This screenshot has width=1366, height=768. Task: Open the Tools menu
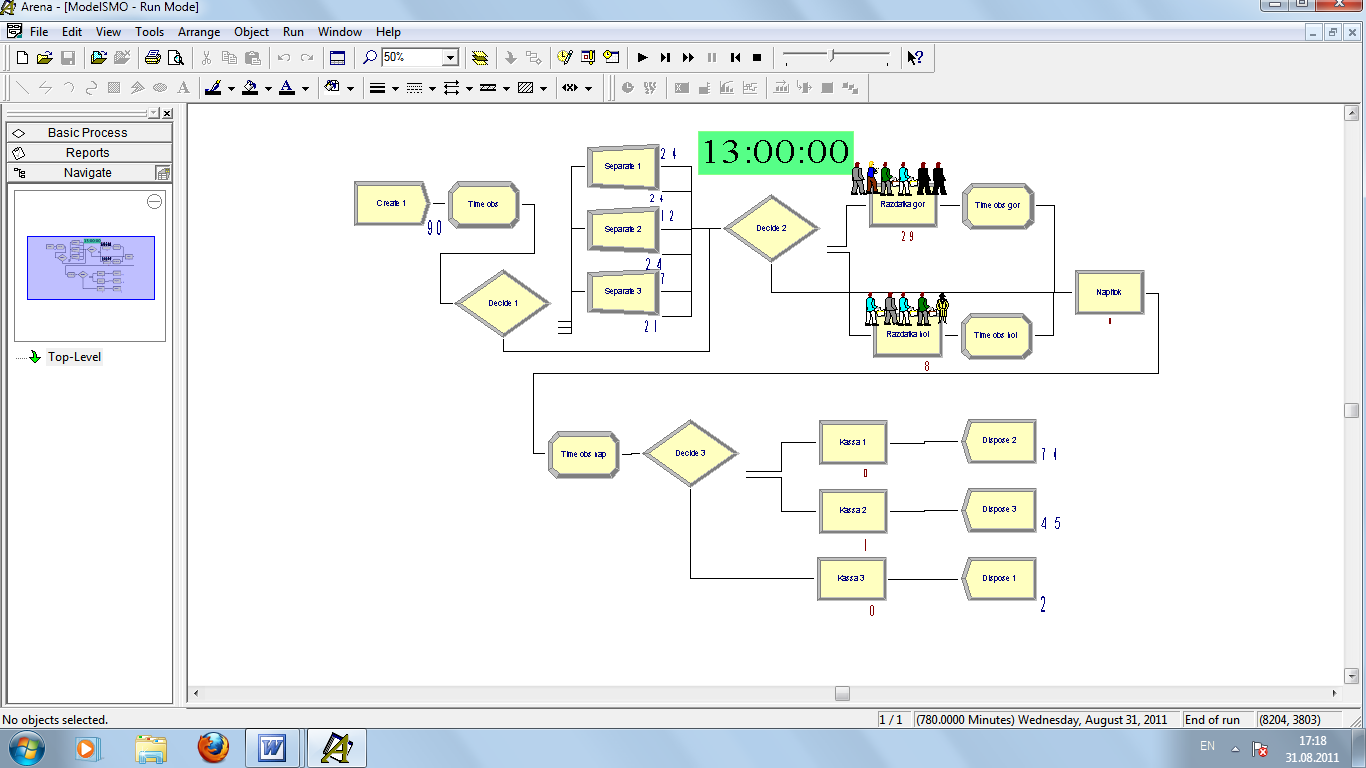pyautogui.click(x=150, y=32)
